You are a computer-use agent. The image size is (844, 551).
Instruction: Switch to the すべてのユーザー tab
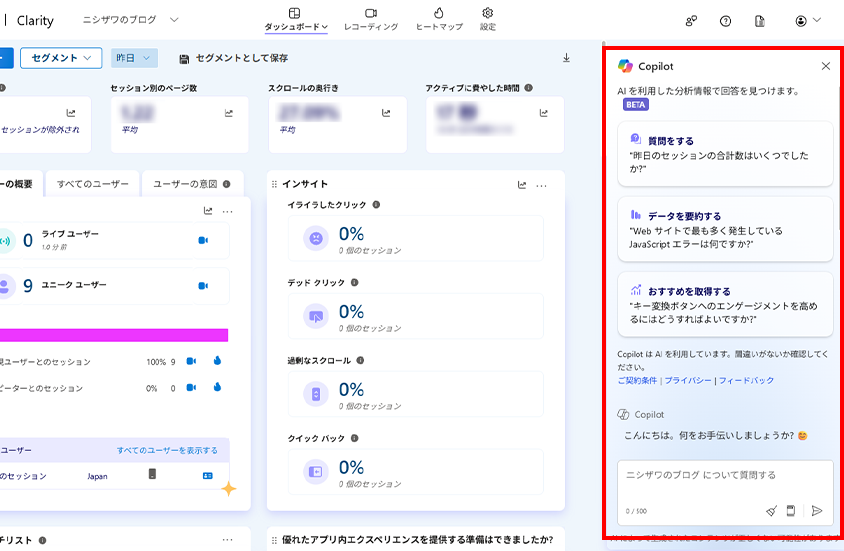pos(92,184)
